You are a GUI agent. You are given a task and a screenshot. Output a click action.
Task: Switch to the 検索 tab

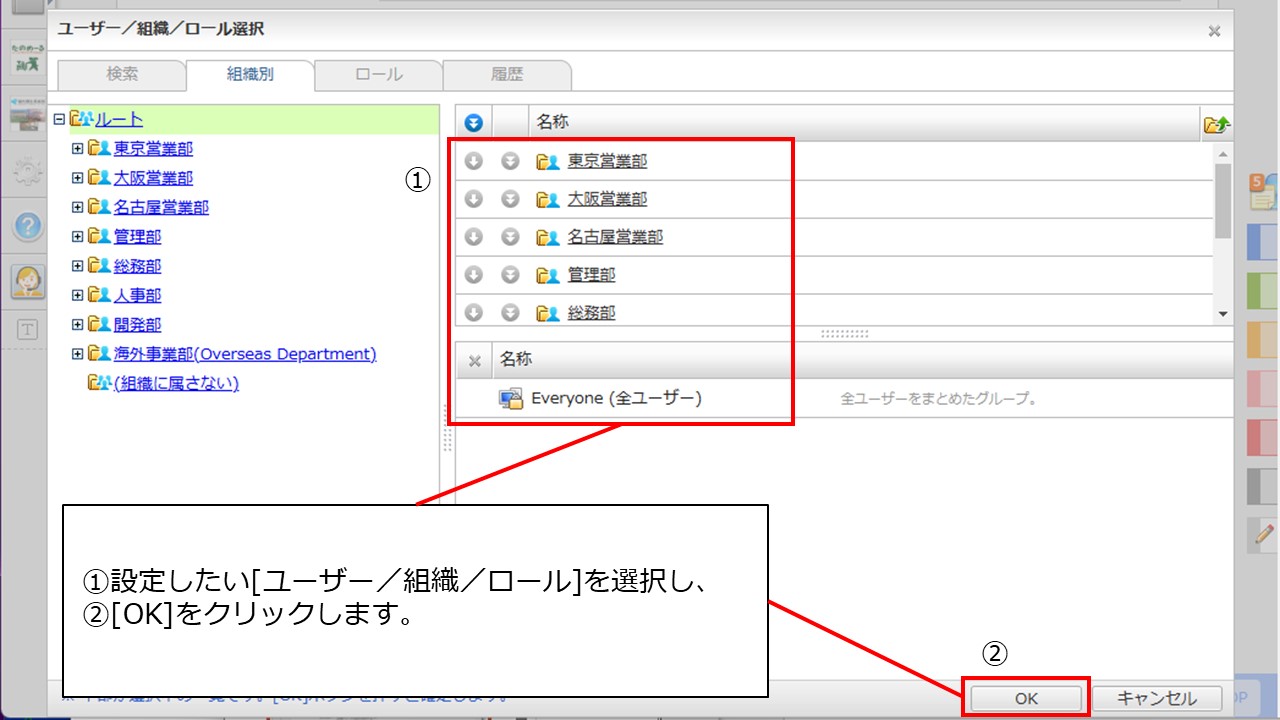click(122, 75)
